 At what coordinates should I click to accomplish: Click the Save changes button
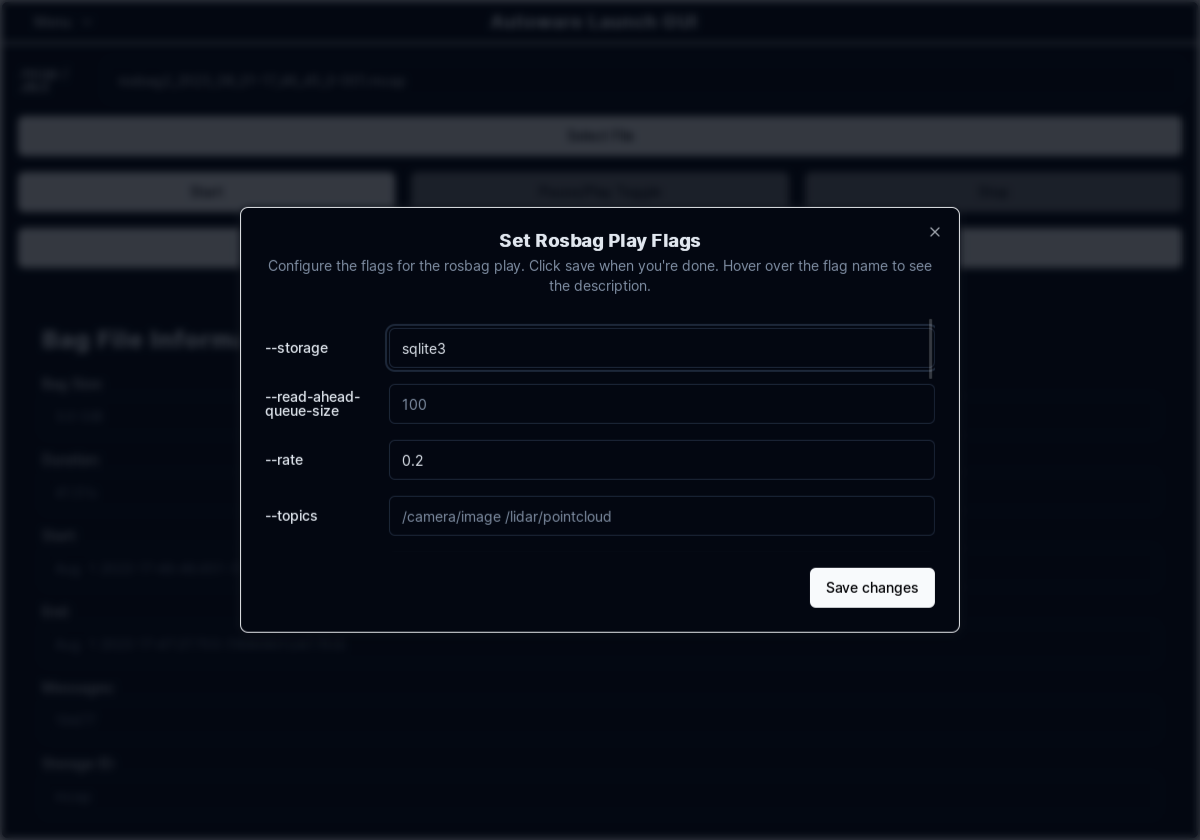pos(872,588)
